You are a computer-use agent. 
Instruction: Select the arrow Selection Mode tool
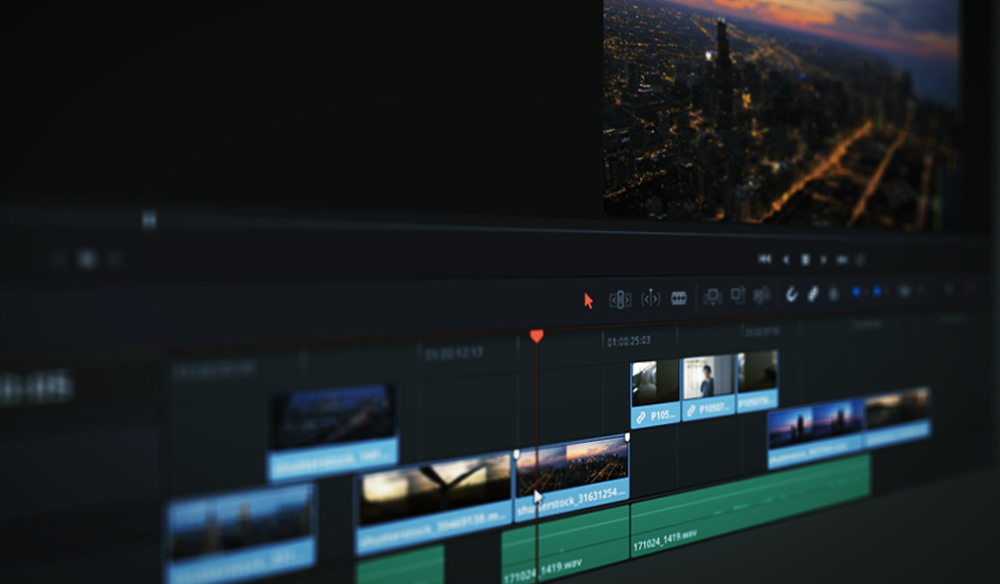588,297
